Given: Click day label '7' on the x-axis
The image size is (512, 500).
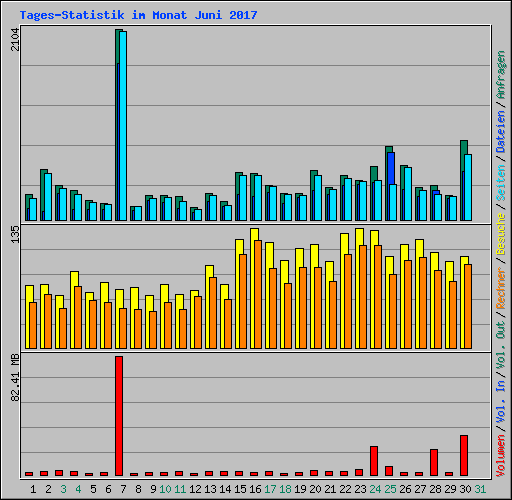Looking at the screenshot, I should tap(123, 489).
